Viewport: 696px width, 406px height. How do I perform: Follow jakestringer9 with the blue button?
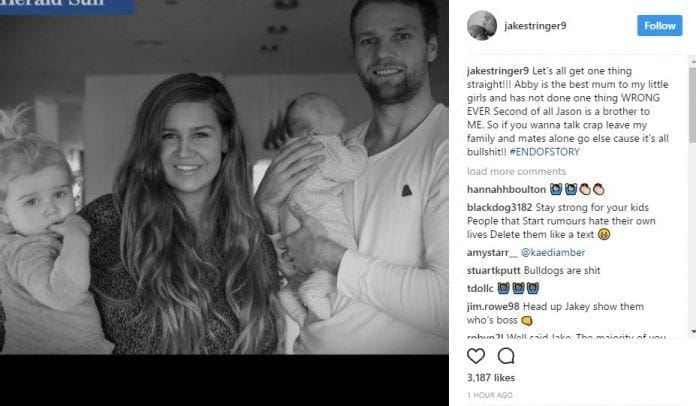click(x=660, y=26)
